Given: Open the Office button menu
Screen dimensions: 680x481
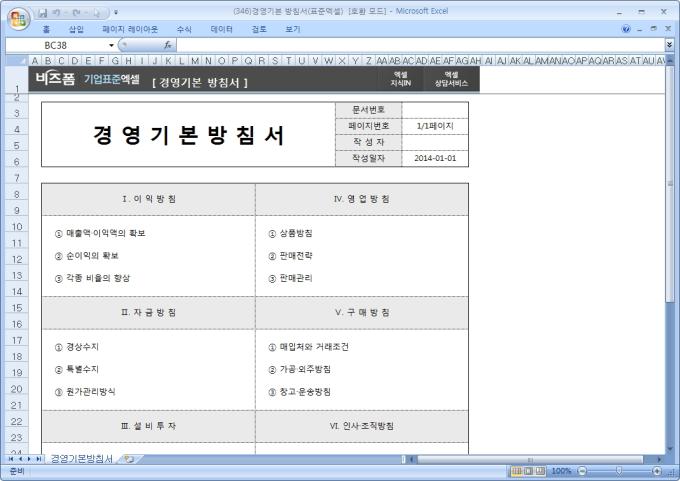Looking at the screenshot, I should tap(17, 18).
